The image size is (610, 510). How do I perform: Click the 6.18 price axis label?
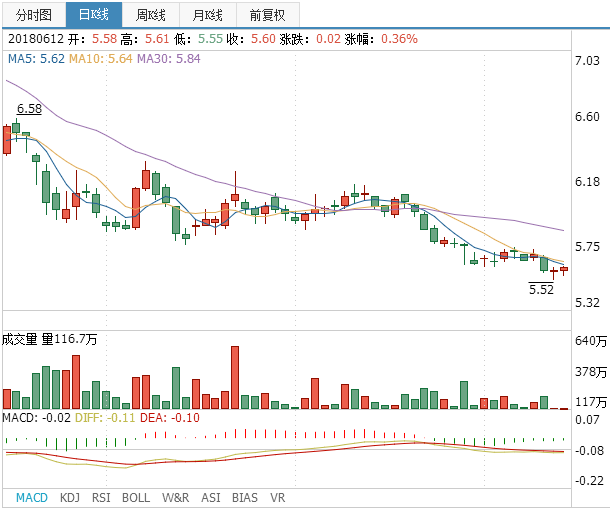[x=587, y=182]
